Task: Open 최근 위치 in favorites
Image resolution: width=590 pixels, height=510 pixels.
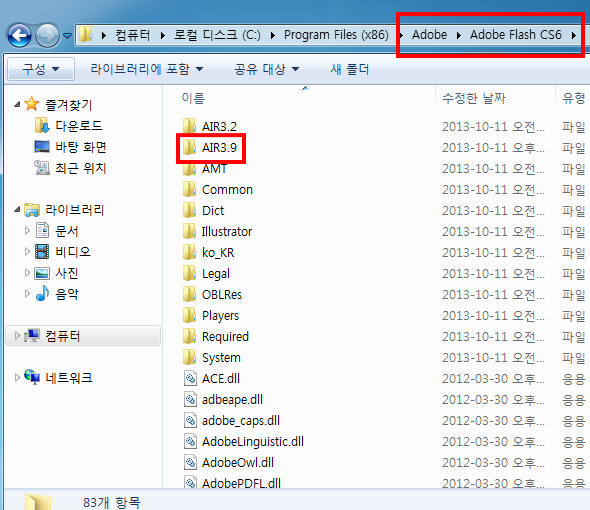Action: [x=81, y=168]
